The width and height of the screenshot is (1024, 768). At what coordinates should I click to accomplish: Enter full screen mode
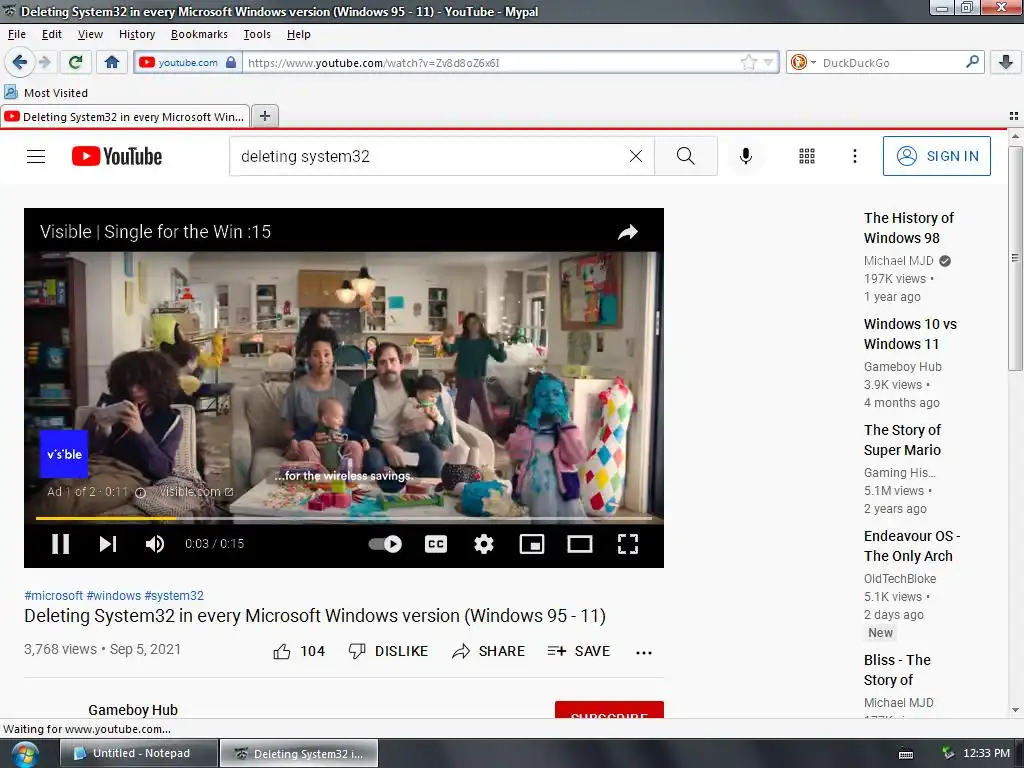[628, 543]
